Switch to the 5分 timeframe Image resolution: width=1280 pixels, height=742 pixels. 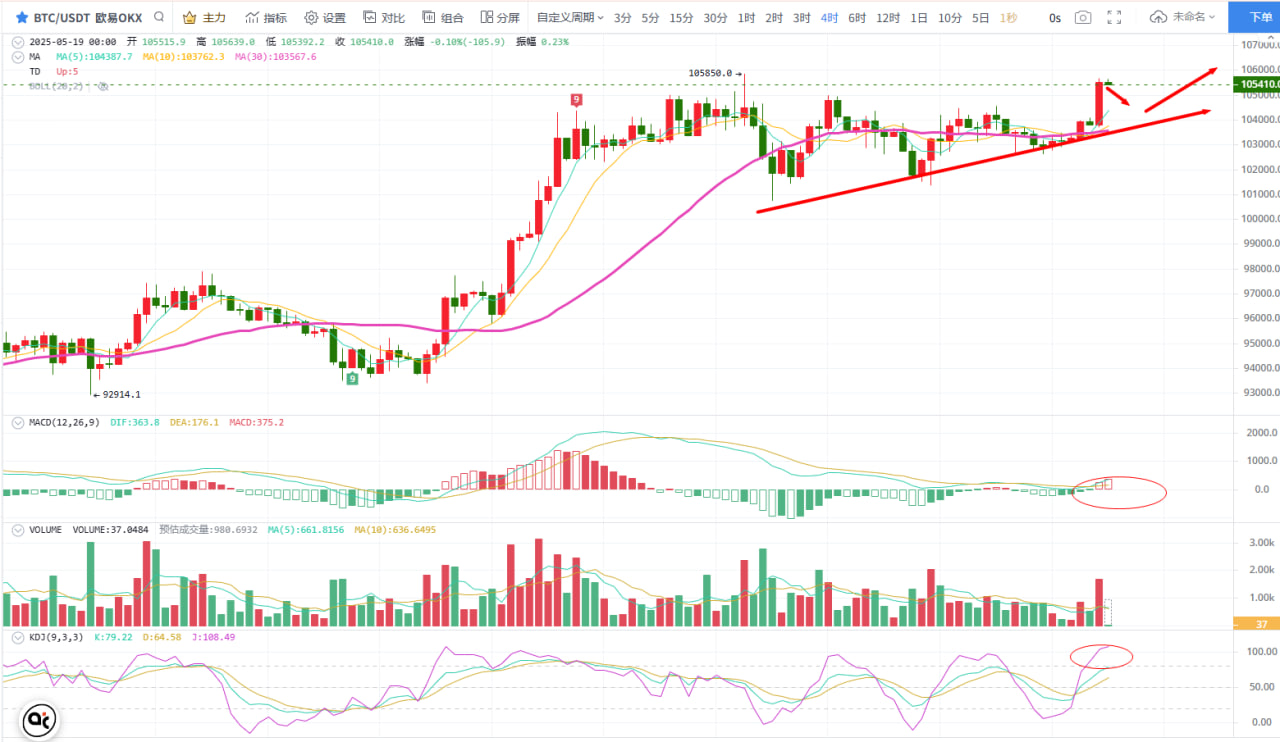tap(650, 18)
